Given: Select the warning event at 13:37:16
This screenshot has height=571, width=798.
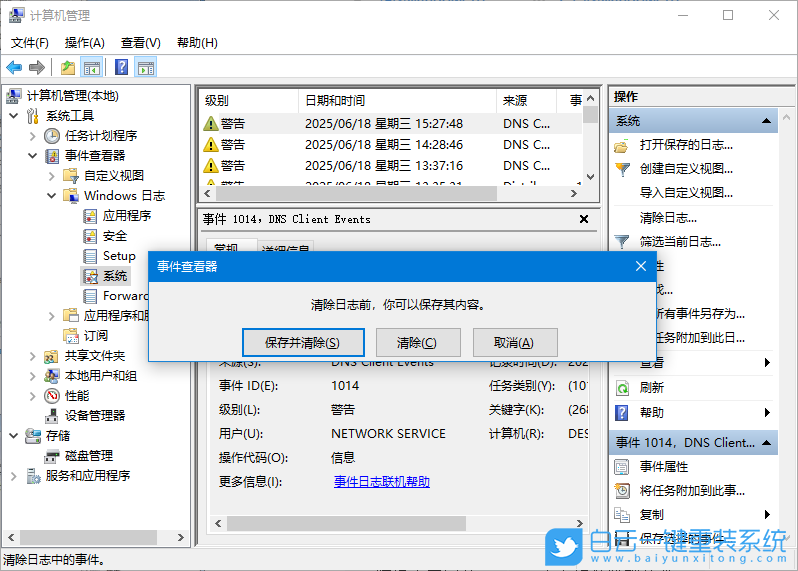Looking at the screenshot, I should (x=390, y=165).
